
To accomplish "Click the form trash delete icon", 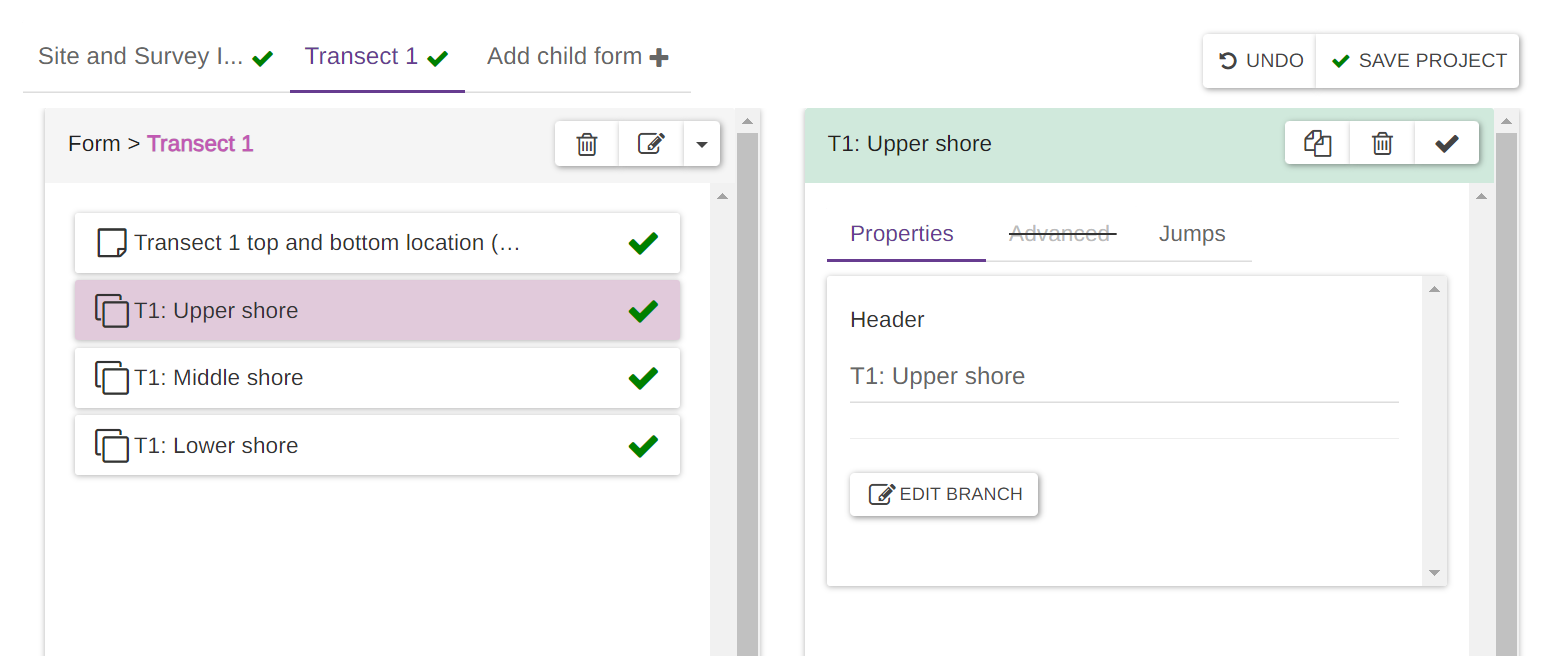I will tap(587, 144).
